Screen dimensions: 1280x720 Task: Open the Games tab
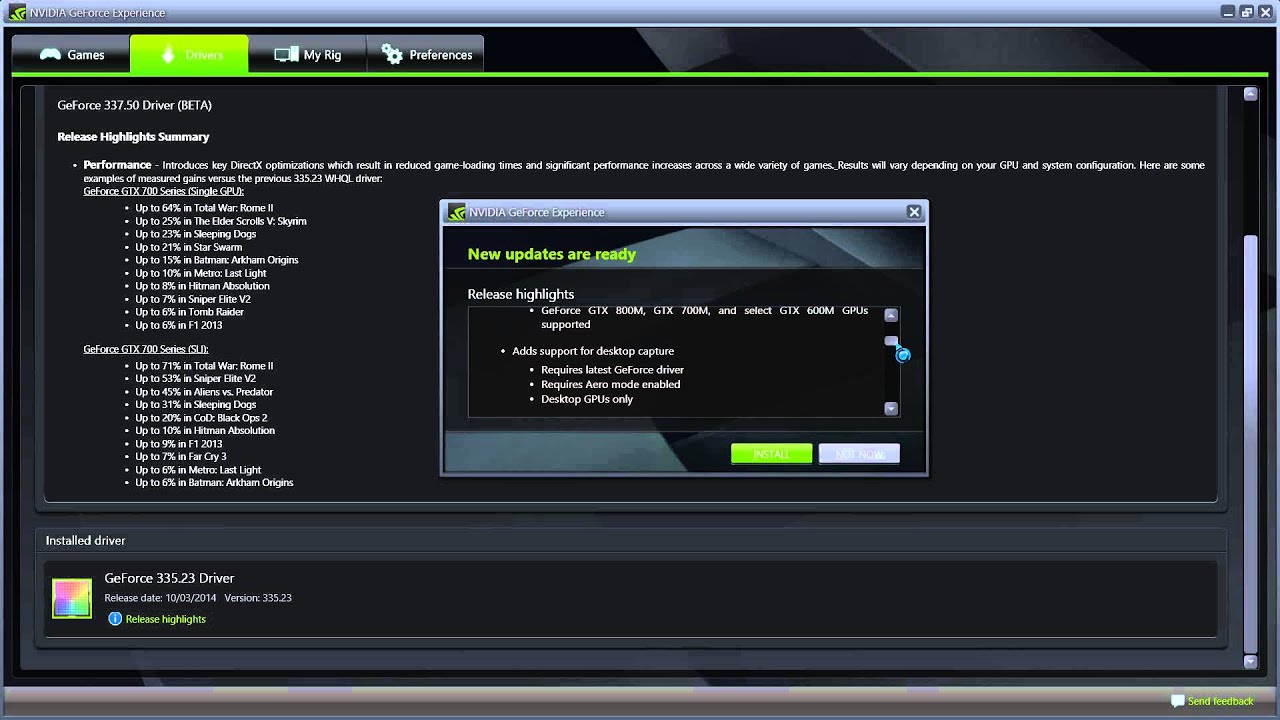click(71, 55)
